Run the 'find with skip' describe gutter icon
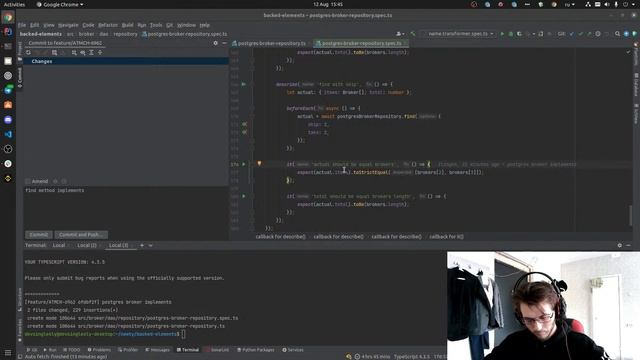This screenshot has width=640, height=360. [x=244, y=84]
